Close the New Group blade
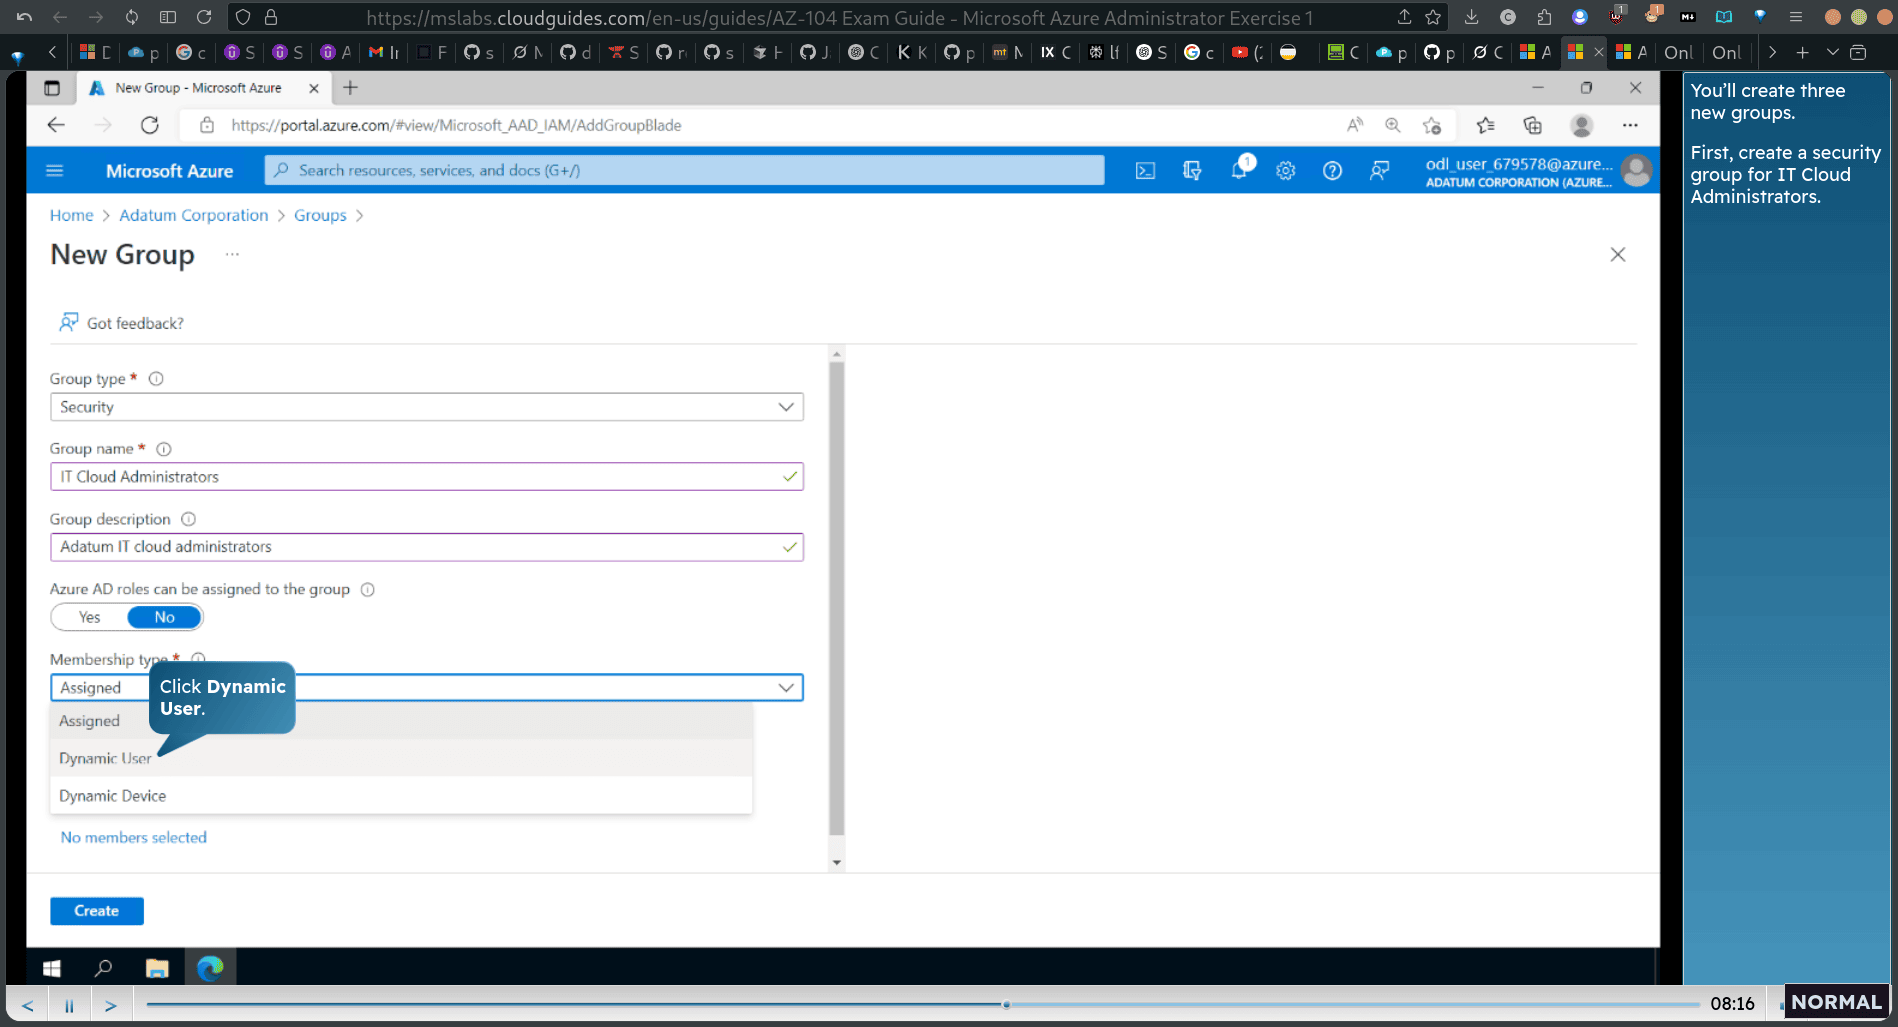Image resolution: width=1898 pixels, height=1027 pixels. click(1618, 255)
